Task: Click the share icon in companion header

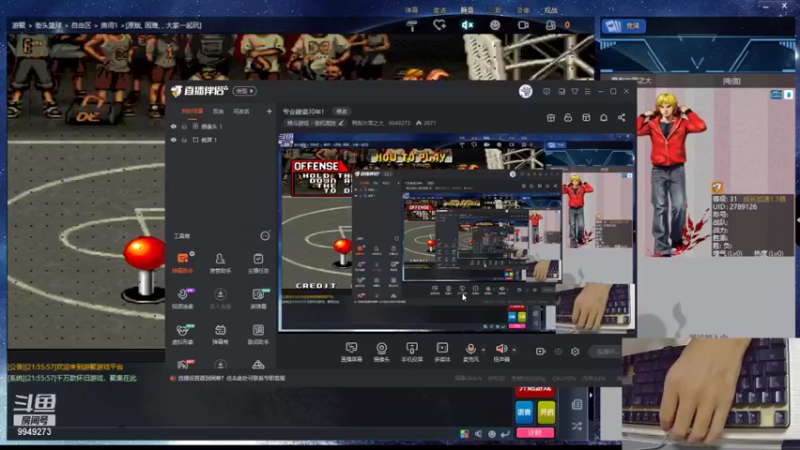Action: click(621, 118)
